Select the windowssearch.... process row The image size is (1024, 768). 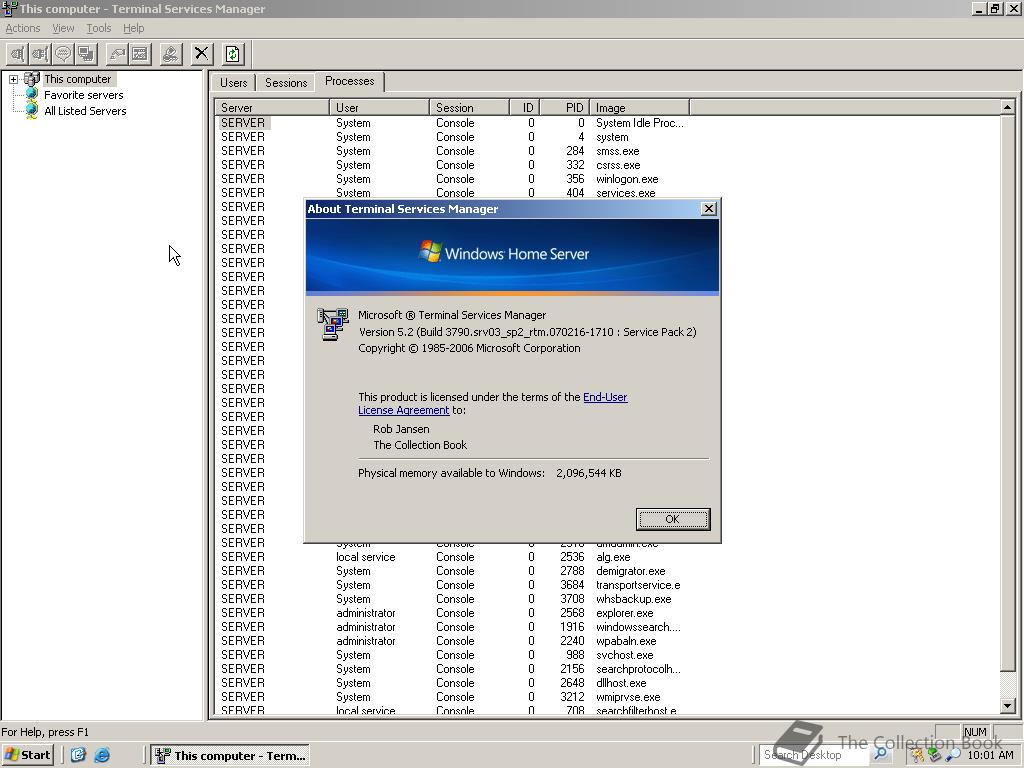pos(452,627)
